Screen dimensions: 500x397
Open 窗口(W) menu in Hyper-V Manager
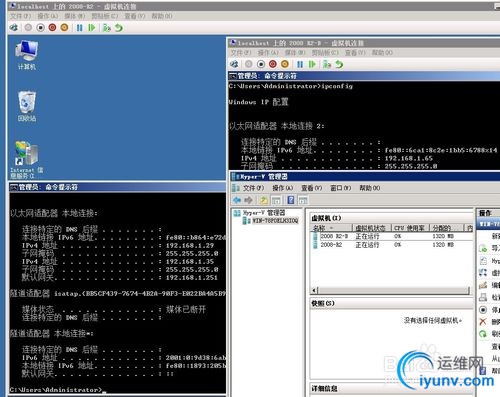pyautogui.click(x=341, y=188)
